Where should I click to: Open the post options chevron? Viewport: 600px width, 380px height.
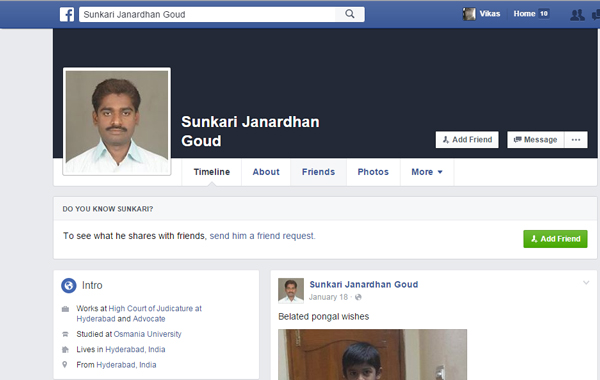tap(586, 283)
